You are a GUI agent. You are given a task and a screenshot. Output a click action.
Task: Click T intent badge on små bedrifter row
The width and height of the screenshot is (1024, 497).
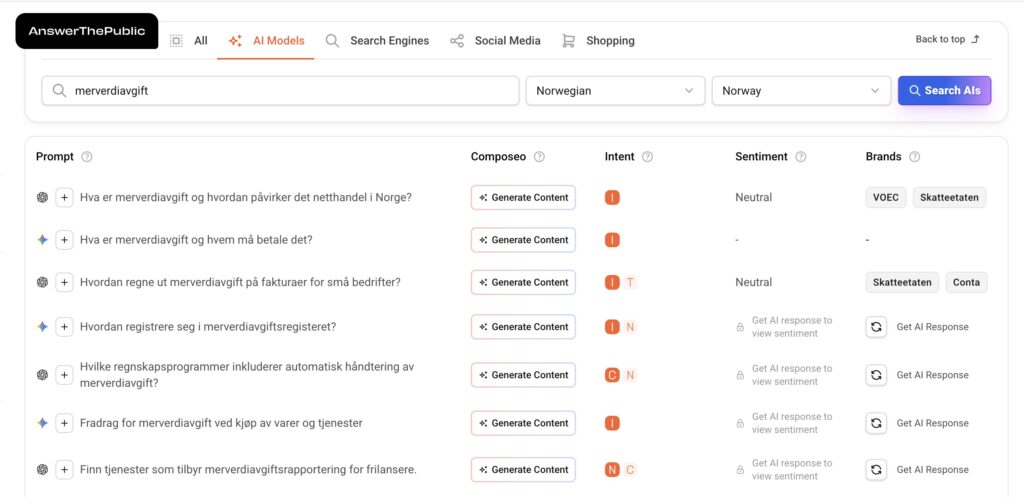point(630,283)
